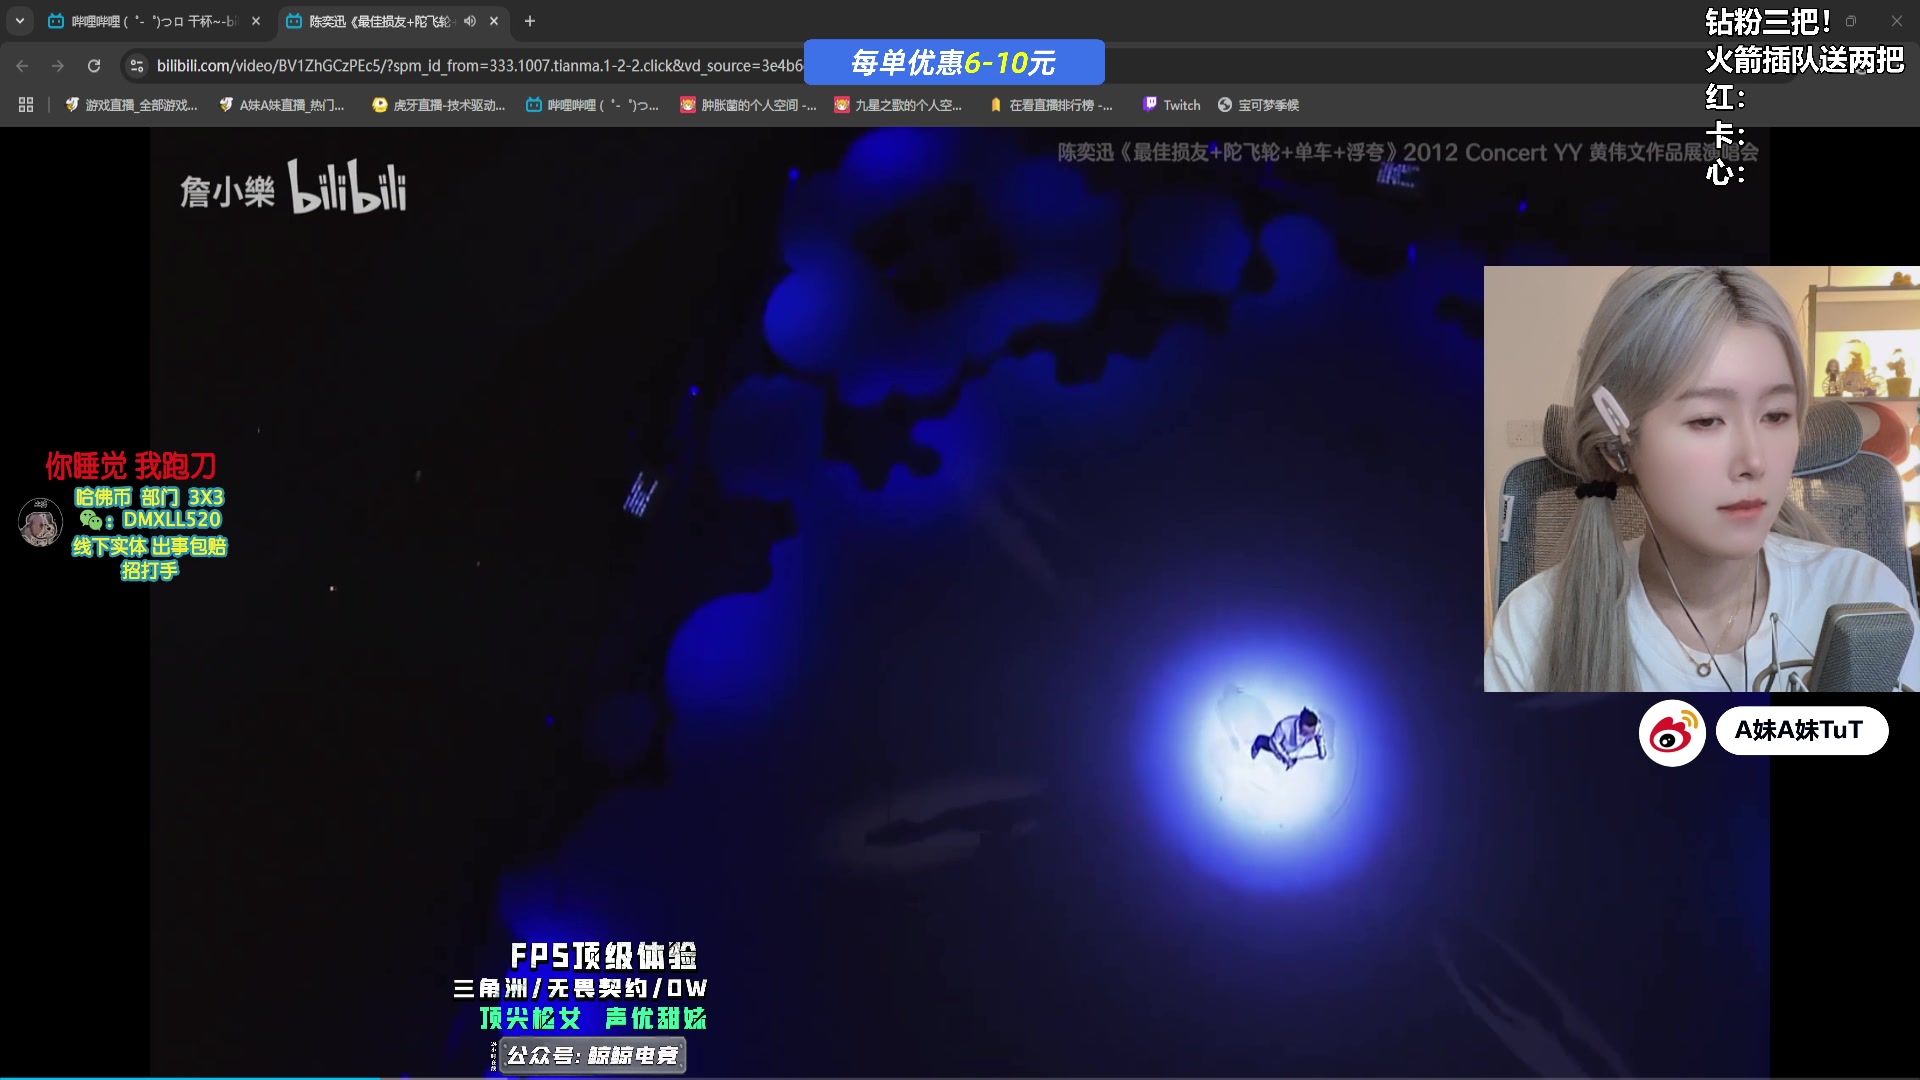Open the 游戏直播_全部游戏 bookmark
Viewport: 1920px width, 1080px height.
tap(131, 105)
